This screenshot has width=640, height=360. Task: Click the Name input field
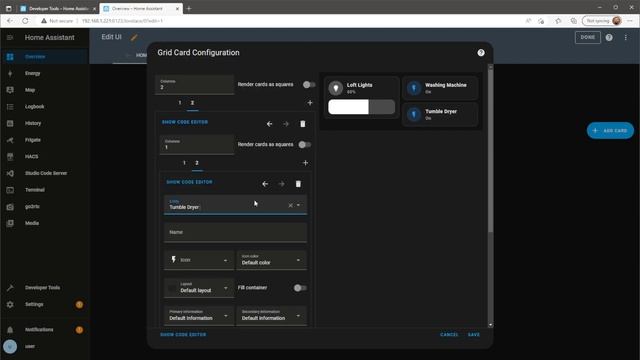(236, 232)
